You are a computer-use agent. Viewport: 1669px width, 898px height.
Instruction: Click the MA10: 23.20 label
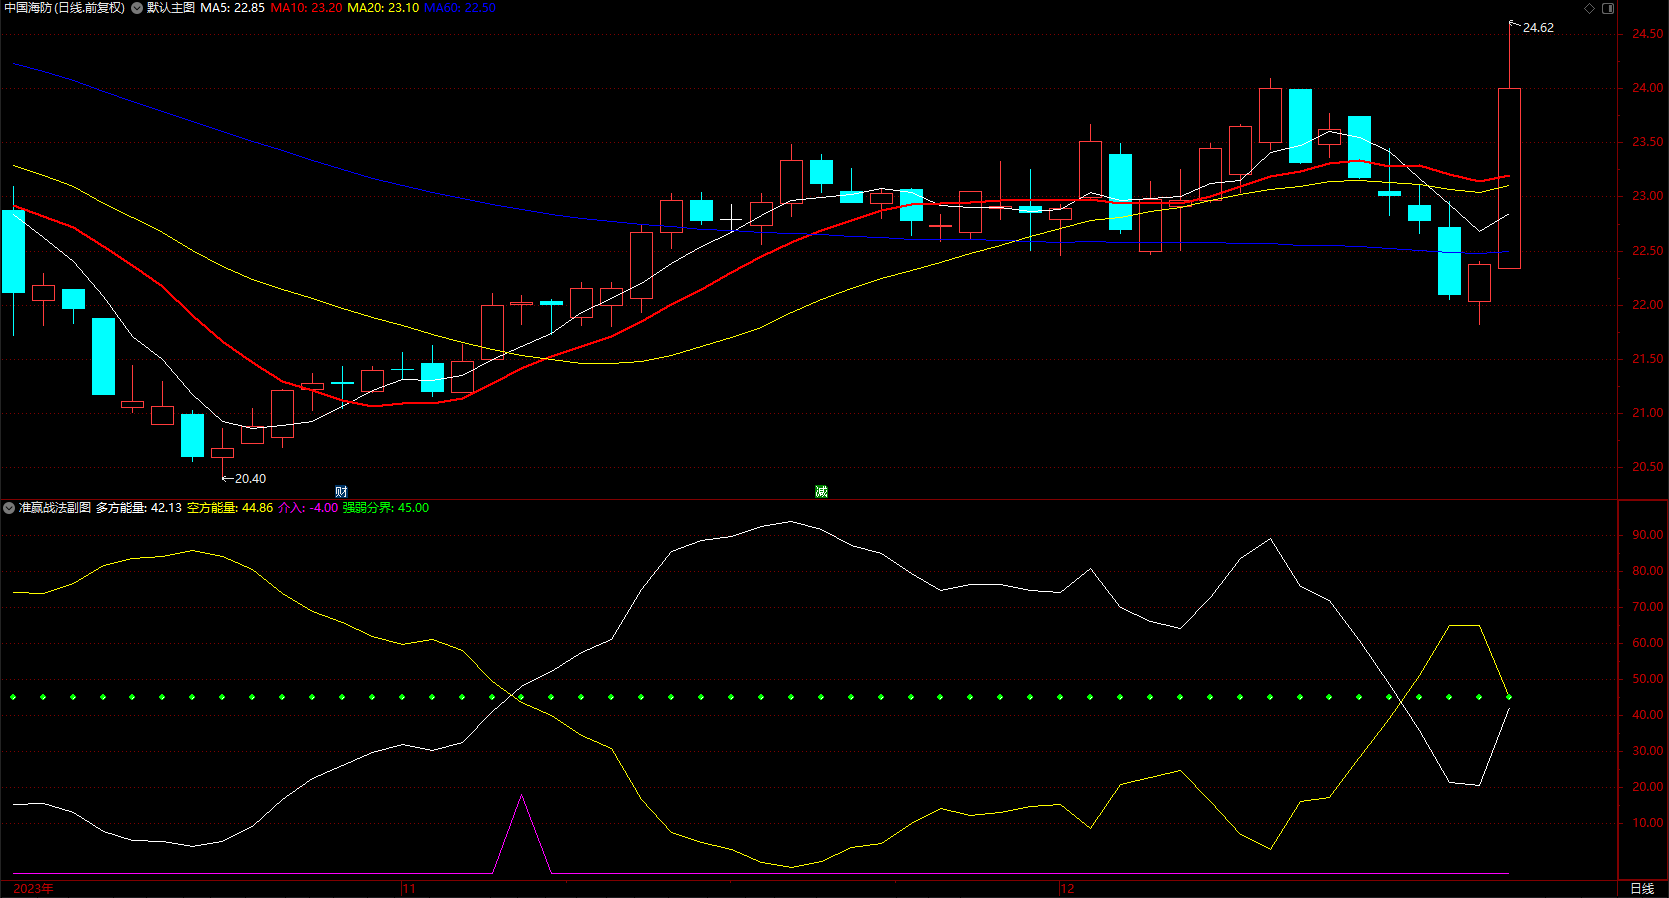point(306,8)
